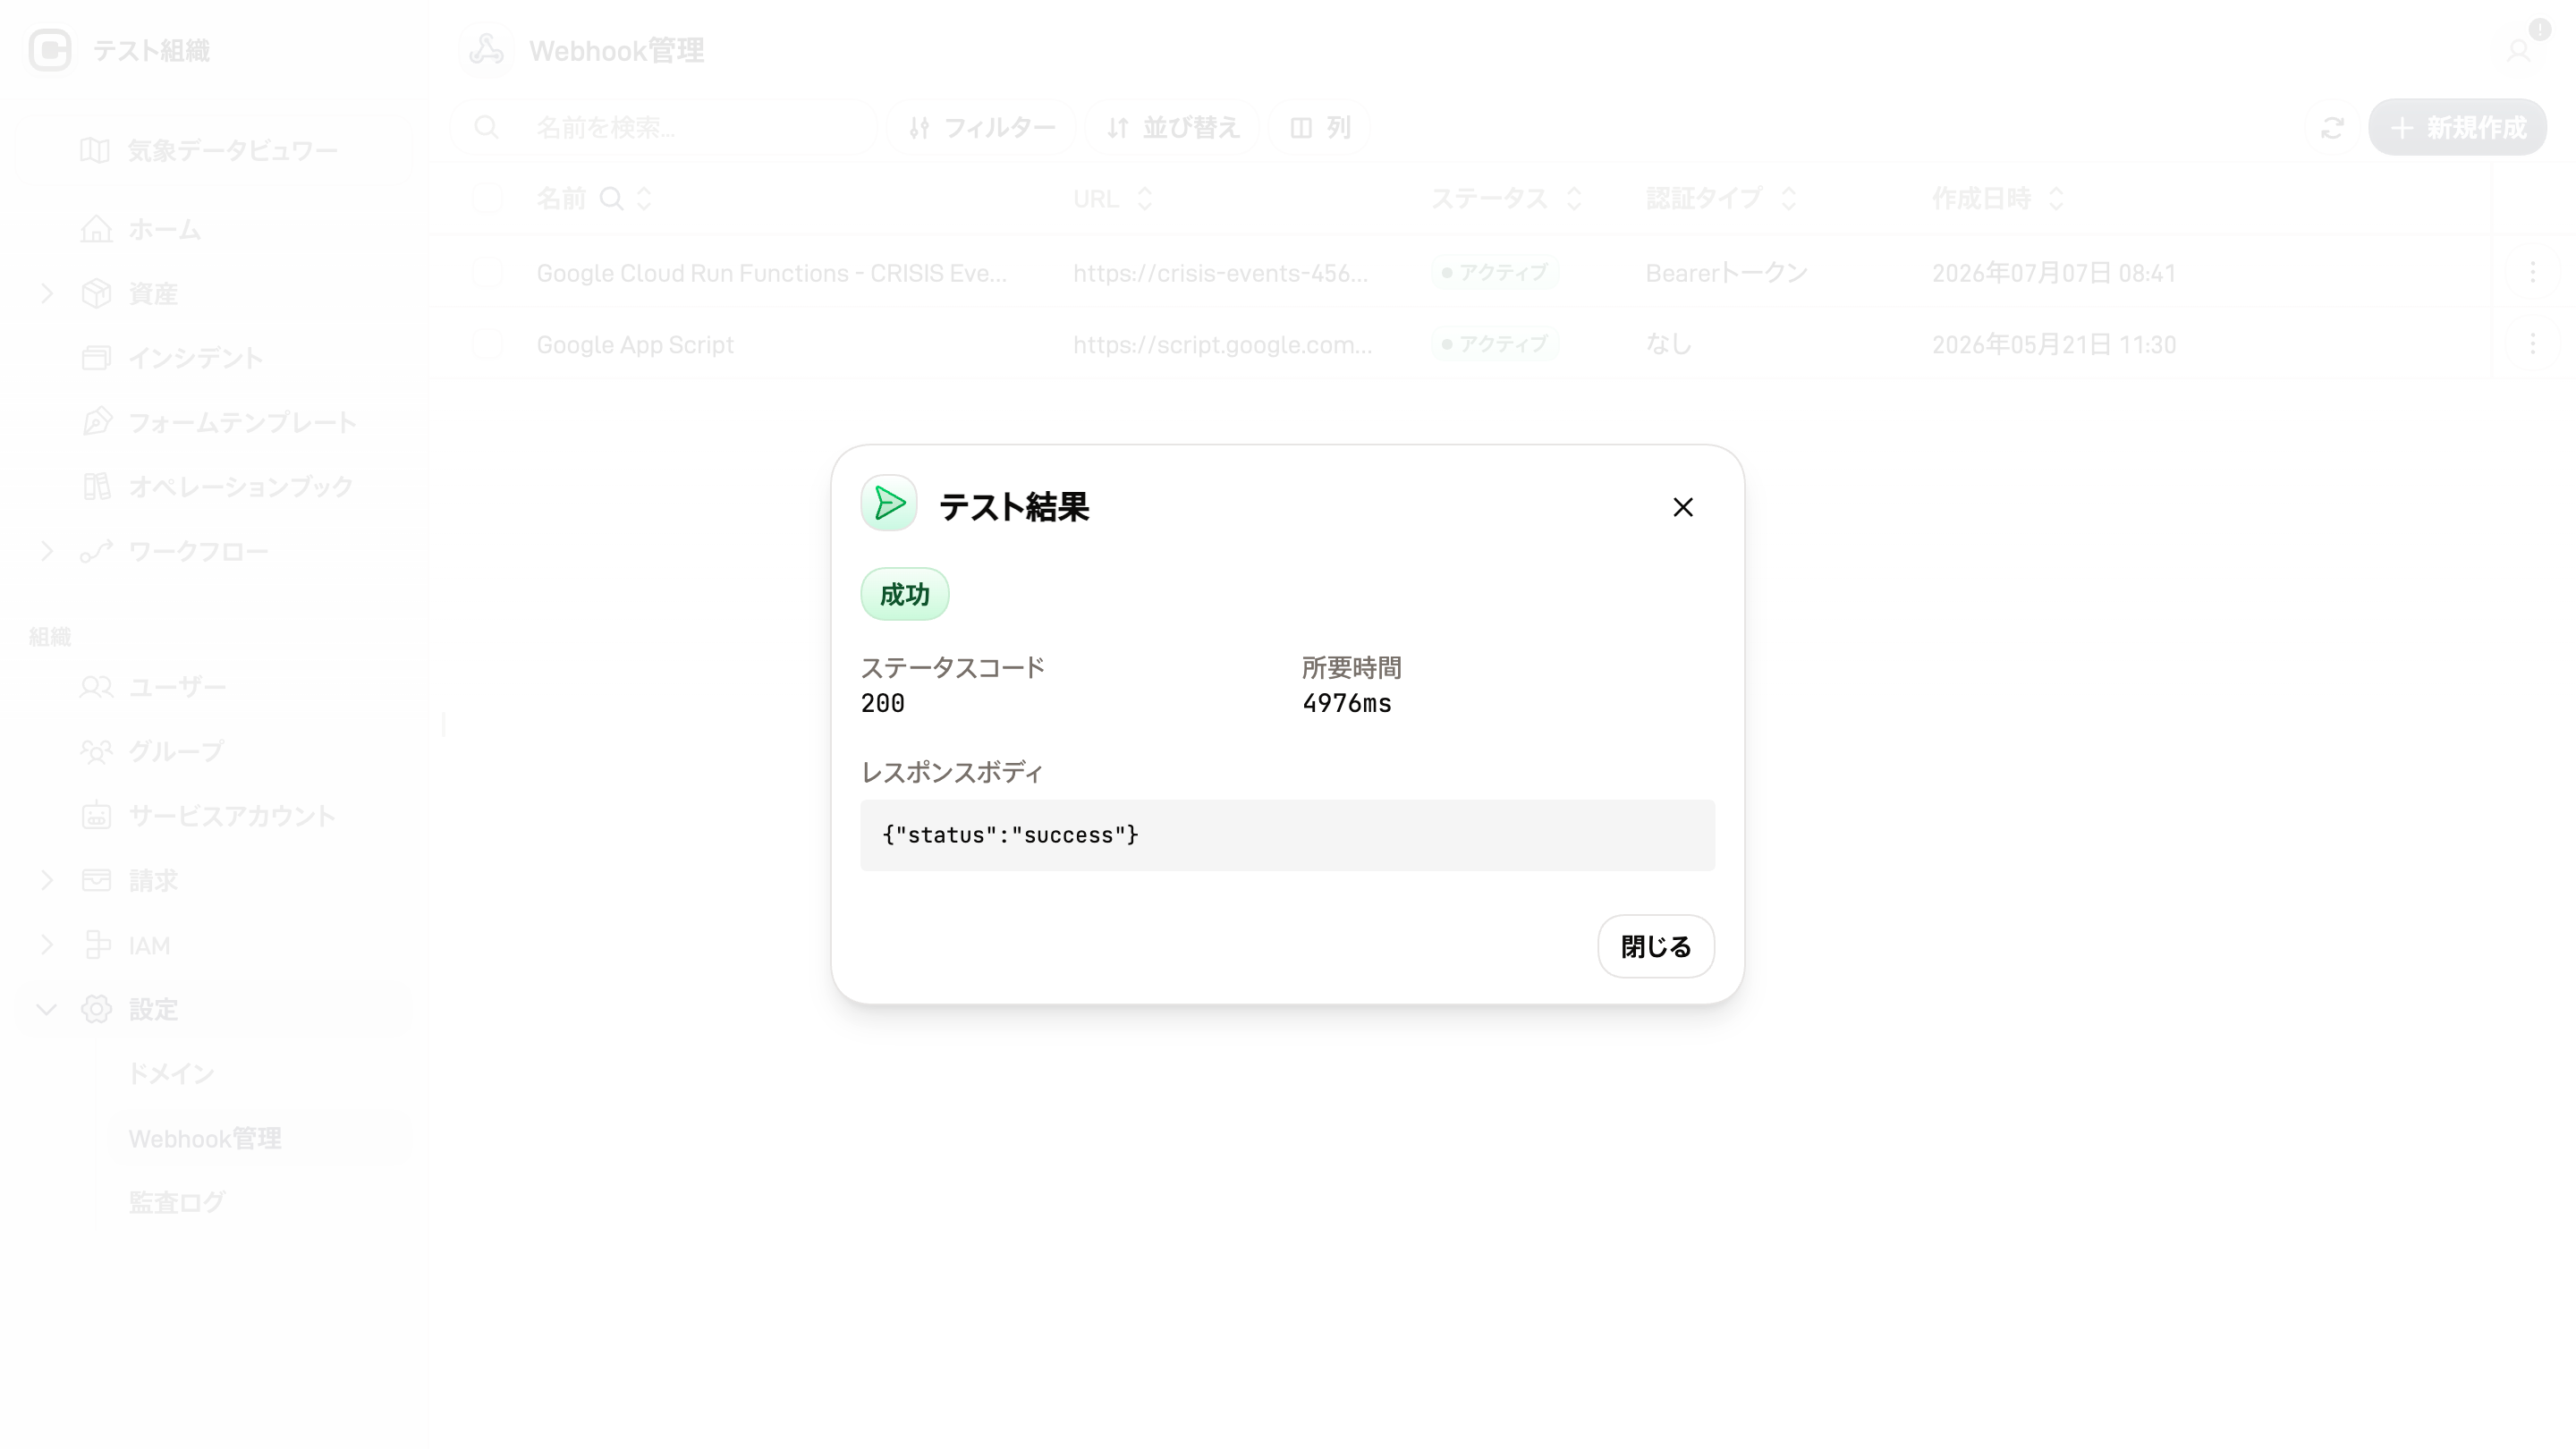Click the 請求 billing icon

(x=96, y=880)
